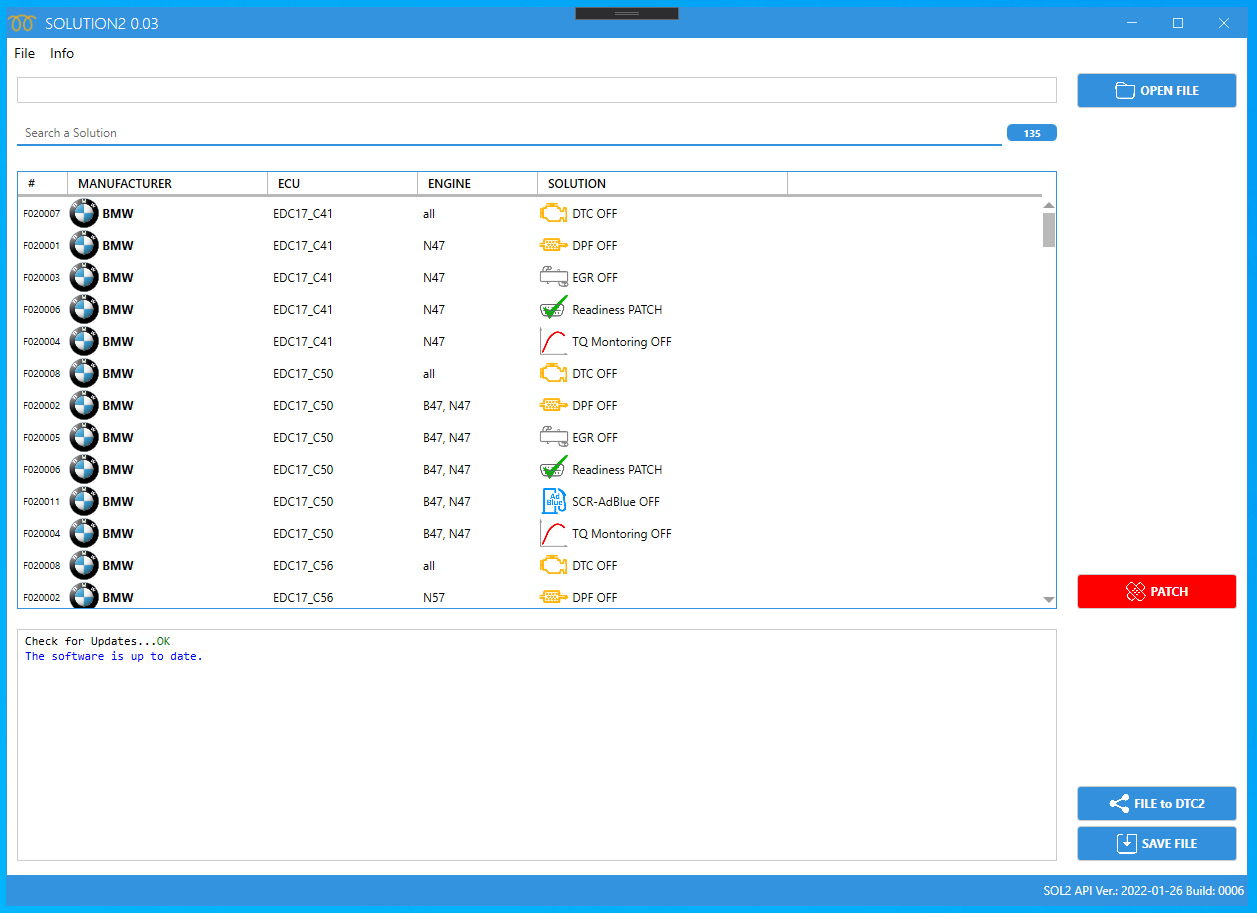This screenshot has width=1257, height=913.
Task: Select the DTC OFF engine icon for EDC17_C56
Action: (x=553, y=565)
